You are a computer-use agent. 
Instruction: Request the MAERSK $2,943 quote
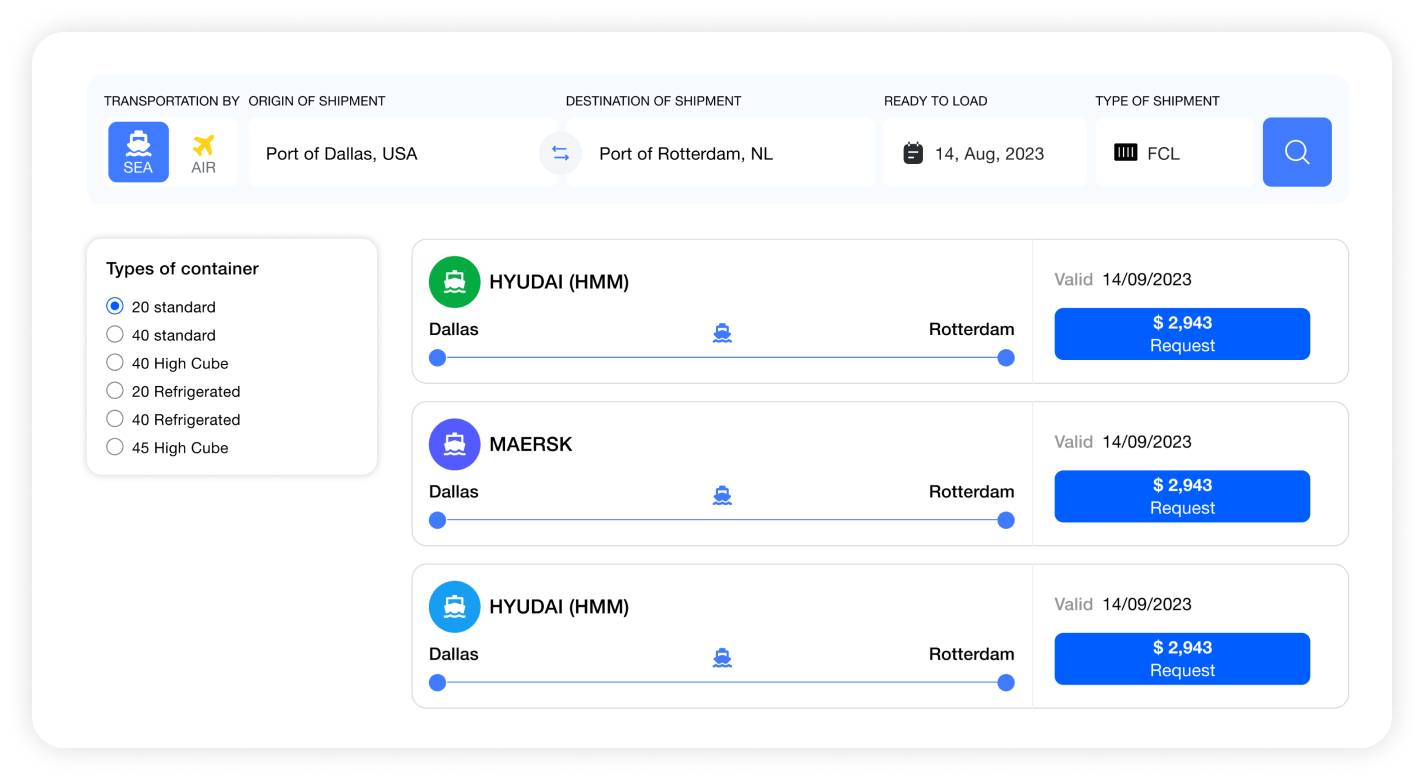click(x=1182, y=496)
